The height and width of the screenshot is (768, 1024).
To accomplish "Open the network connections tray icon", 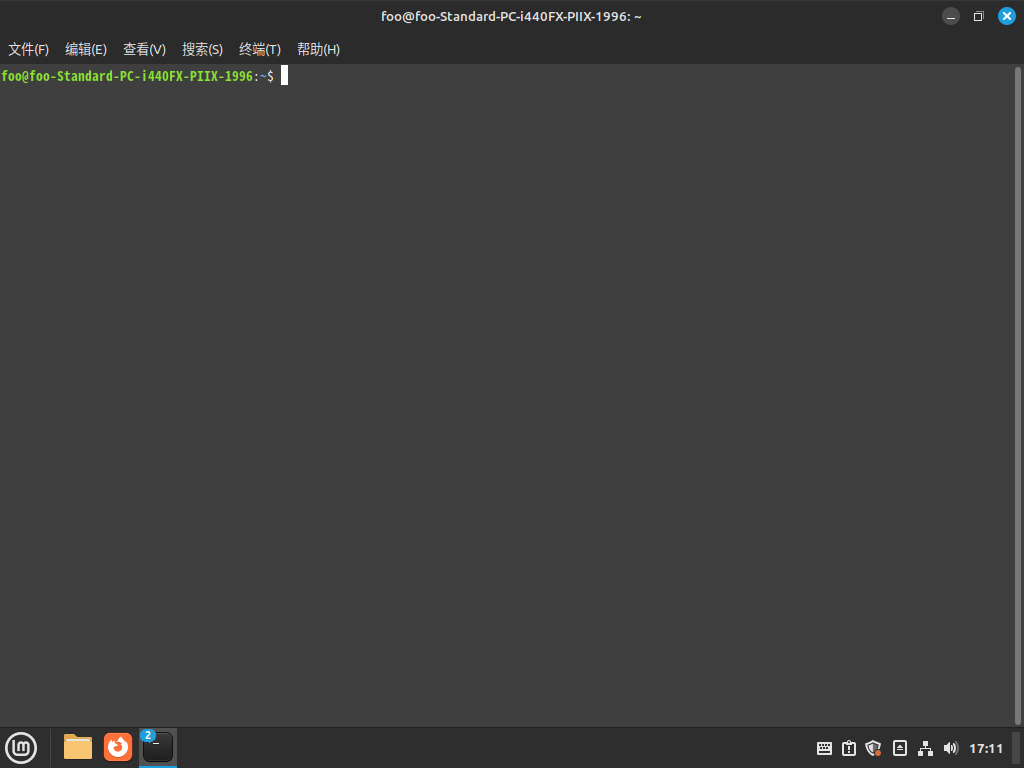I will pos(925,748).
